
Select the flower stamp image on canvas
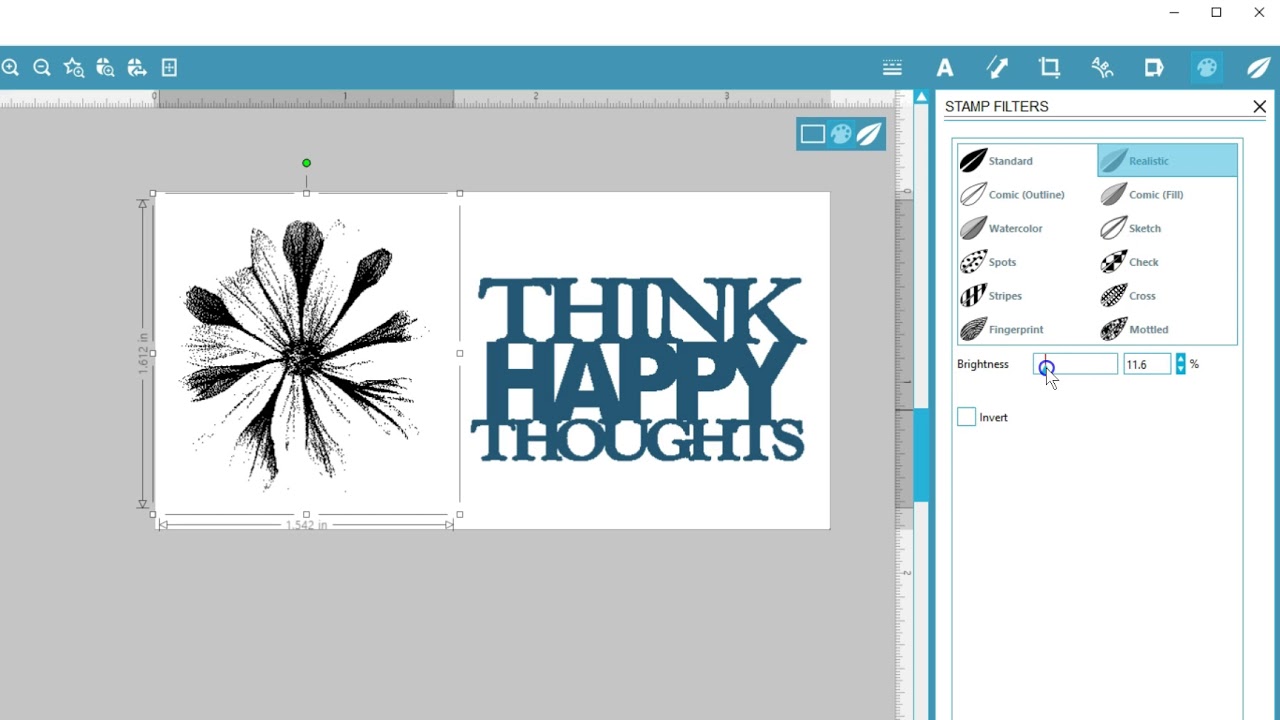304,353
